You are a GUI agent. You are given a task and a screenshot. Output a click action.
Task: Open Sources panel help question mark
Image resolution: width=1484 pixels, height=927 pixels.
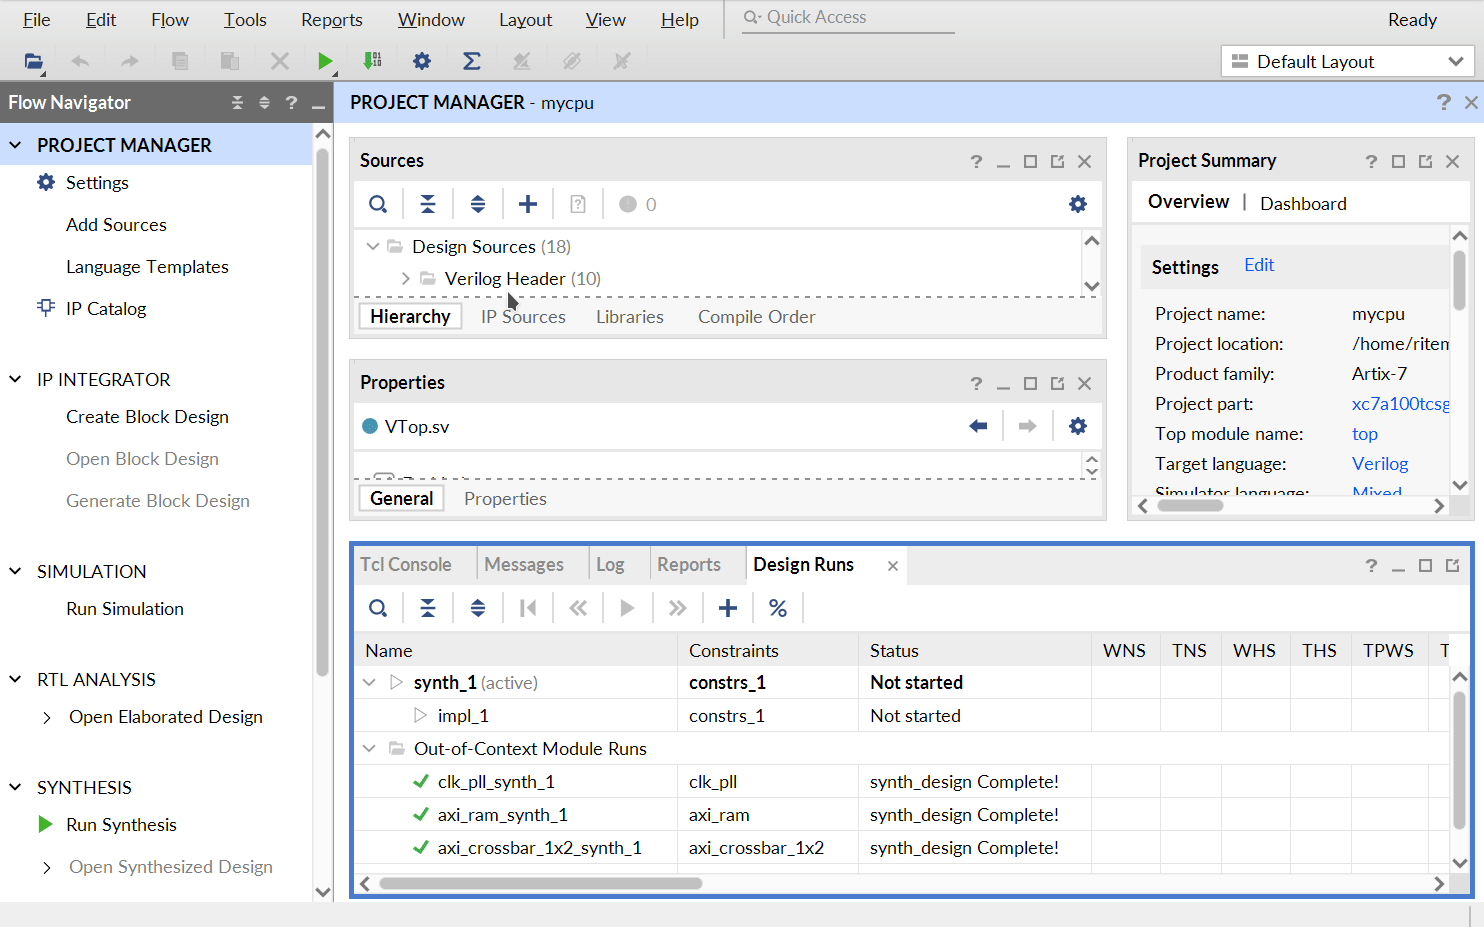click(x=976, y=161)
